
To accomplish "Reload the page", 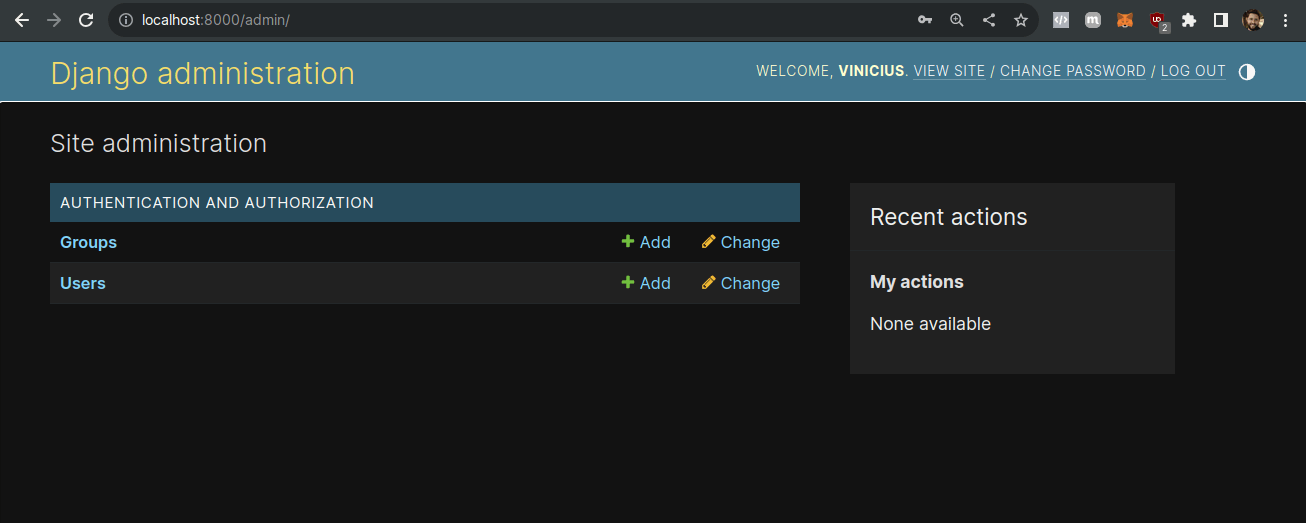I will [86, 20].
